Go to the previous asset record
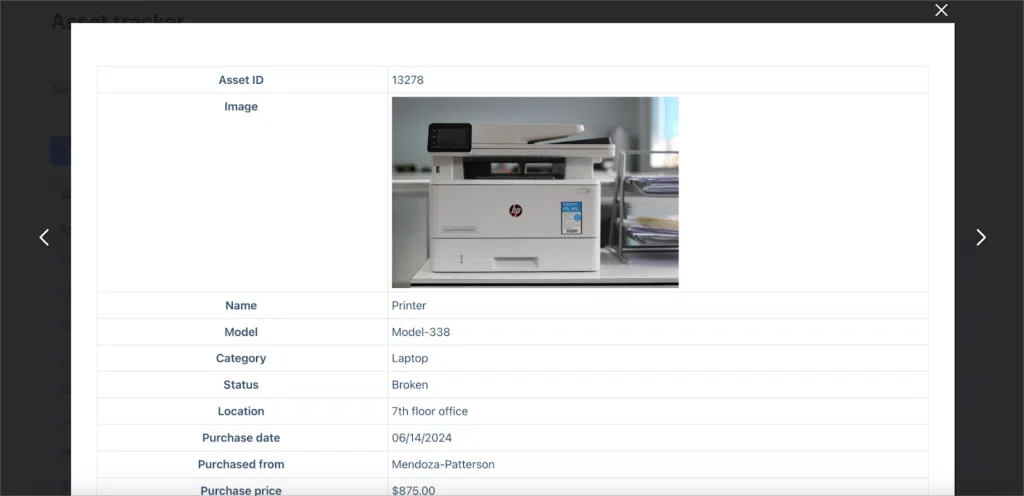This screenshot has height=496, width=1024. point(44,238)
